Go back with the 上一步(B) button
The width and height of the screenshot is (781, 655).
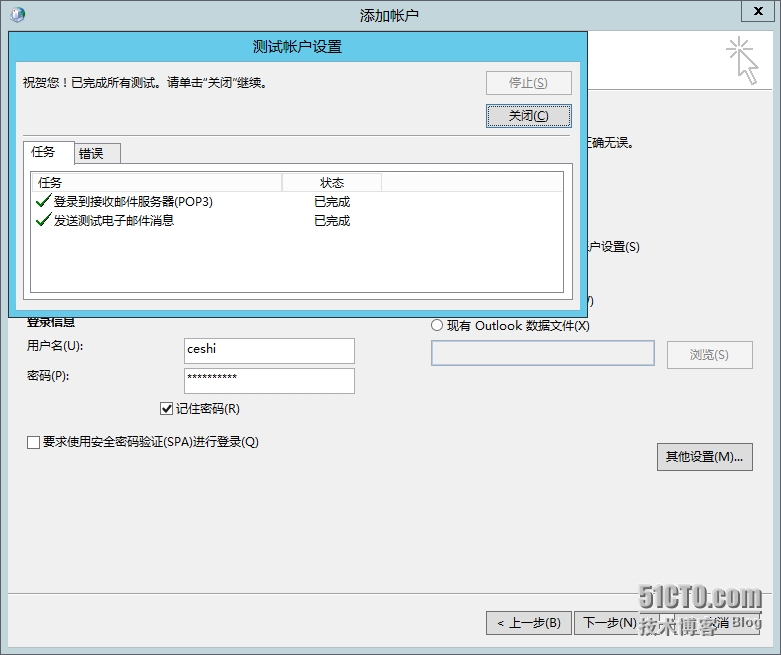point(529,622)
